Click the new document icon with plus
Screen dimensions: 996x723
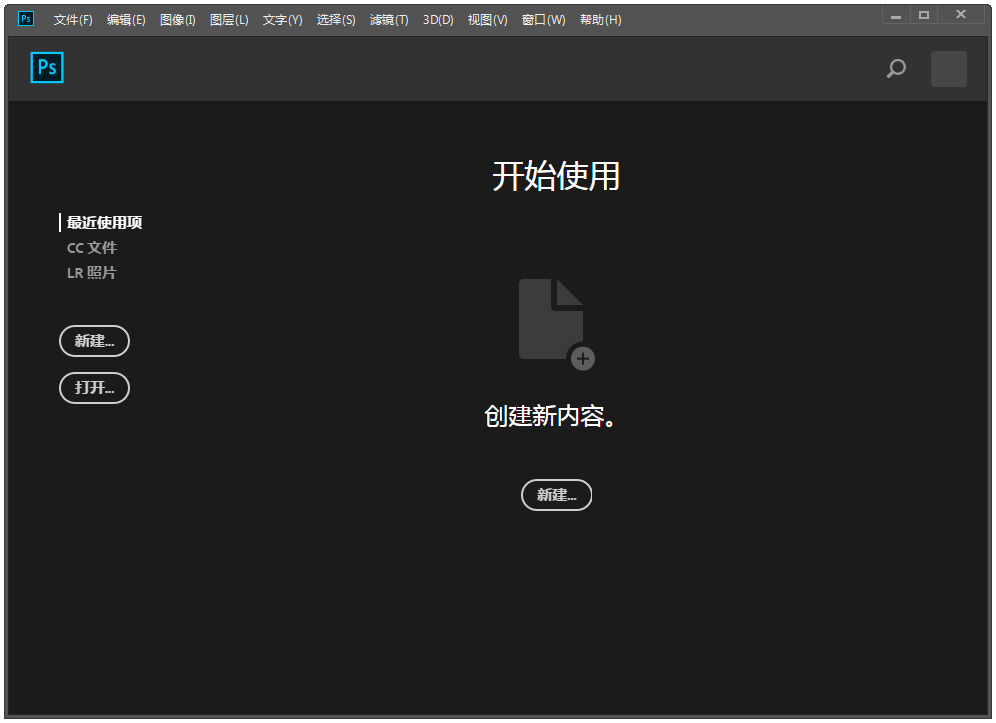pos(556,324)
